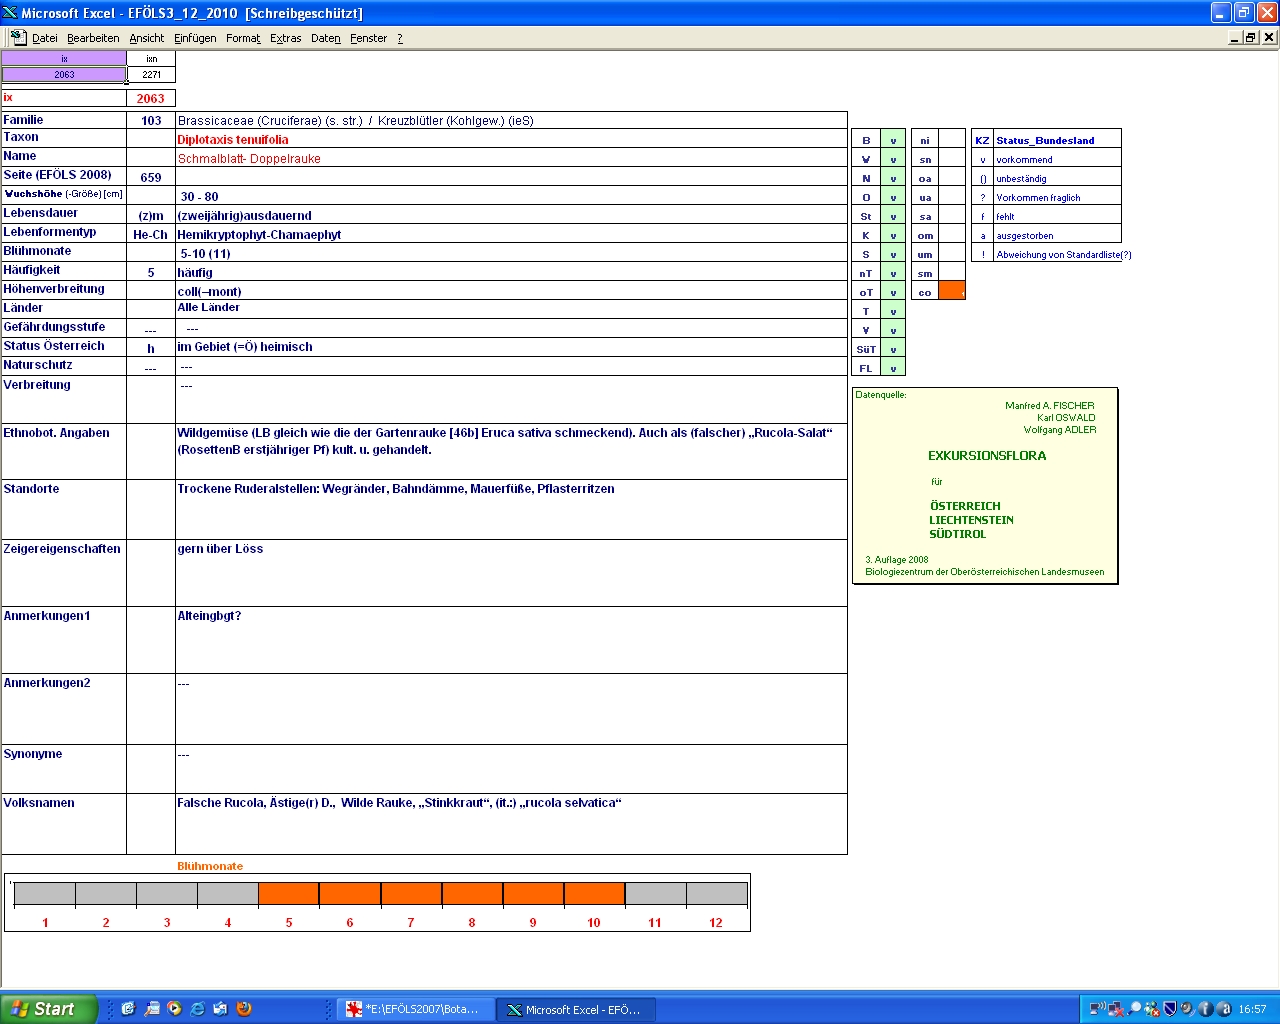Select the taxon cell 'Diplotaxis tenuifolia'

511,139
